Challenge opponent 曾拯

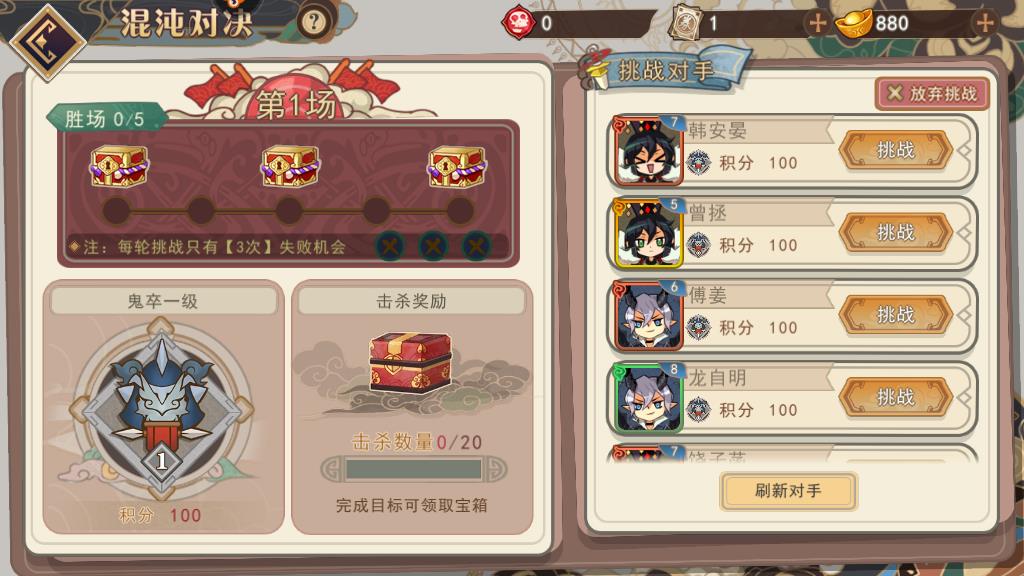click(895, 232)
